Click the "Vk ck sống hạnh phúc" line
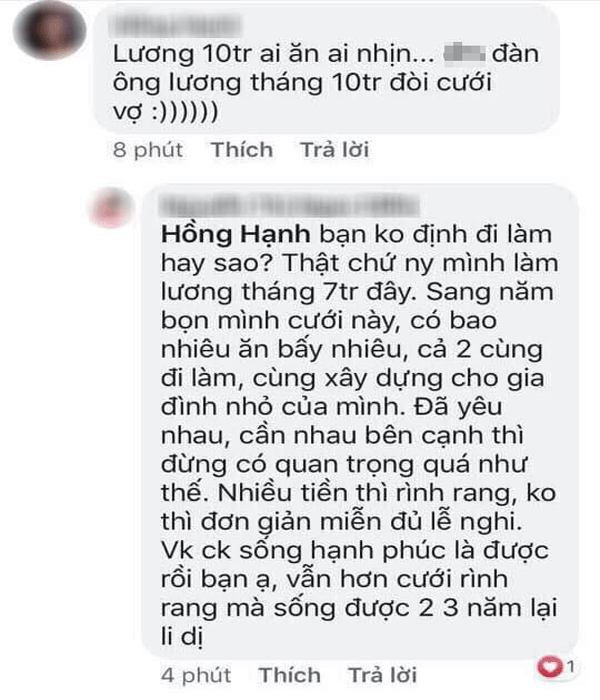The image size is (600, 700). coord(354,550)
